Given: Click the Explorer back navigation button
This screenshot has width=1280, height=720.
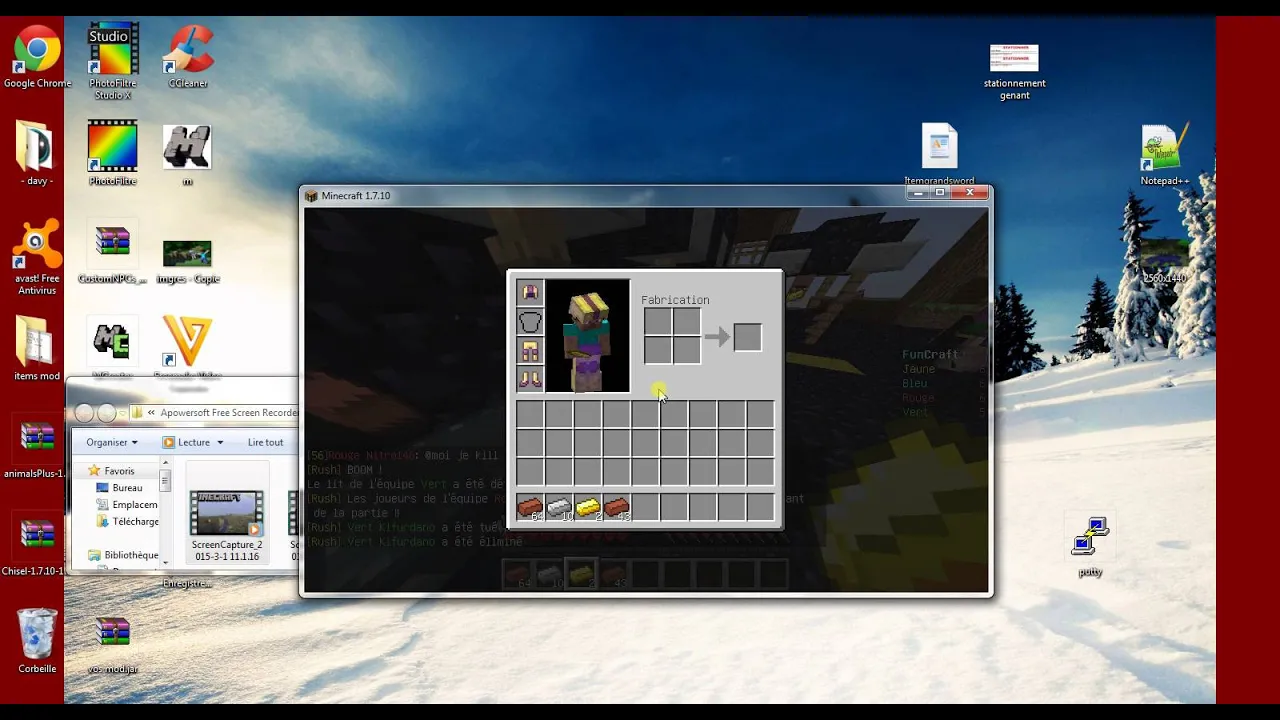Looking at the screenshot, I should point(85,413).
